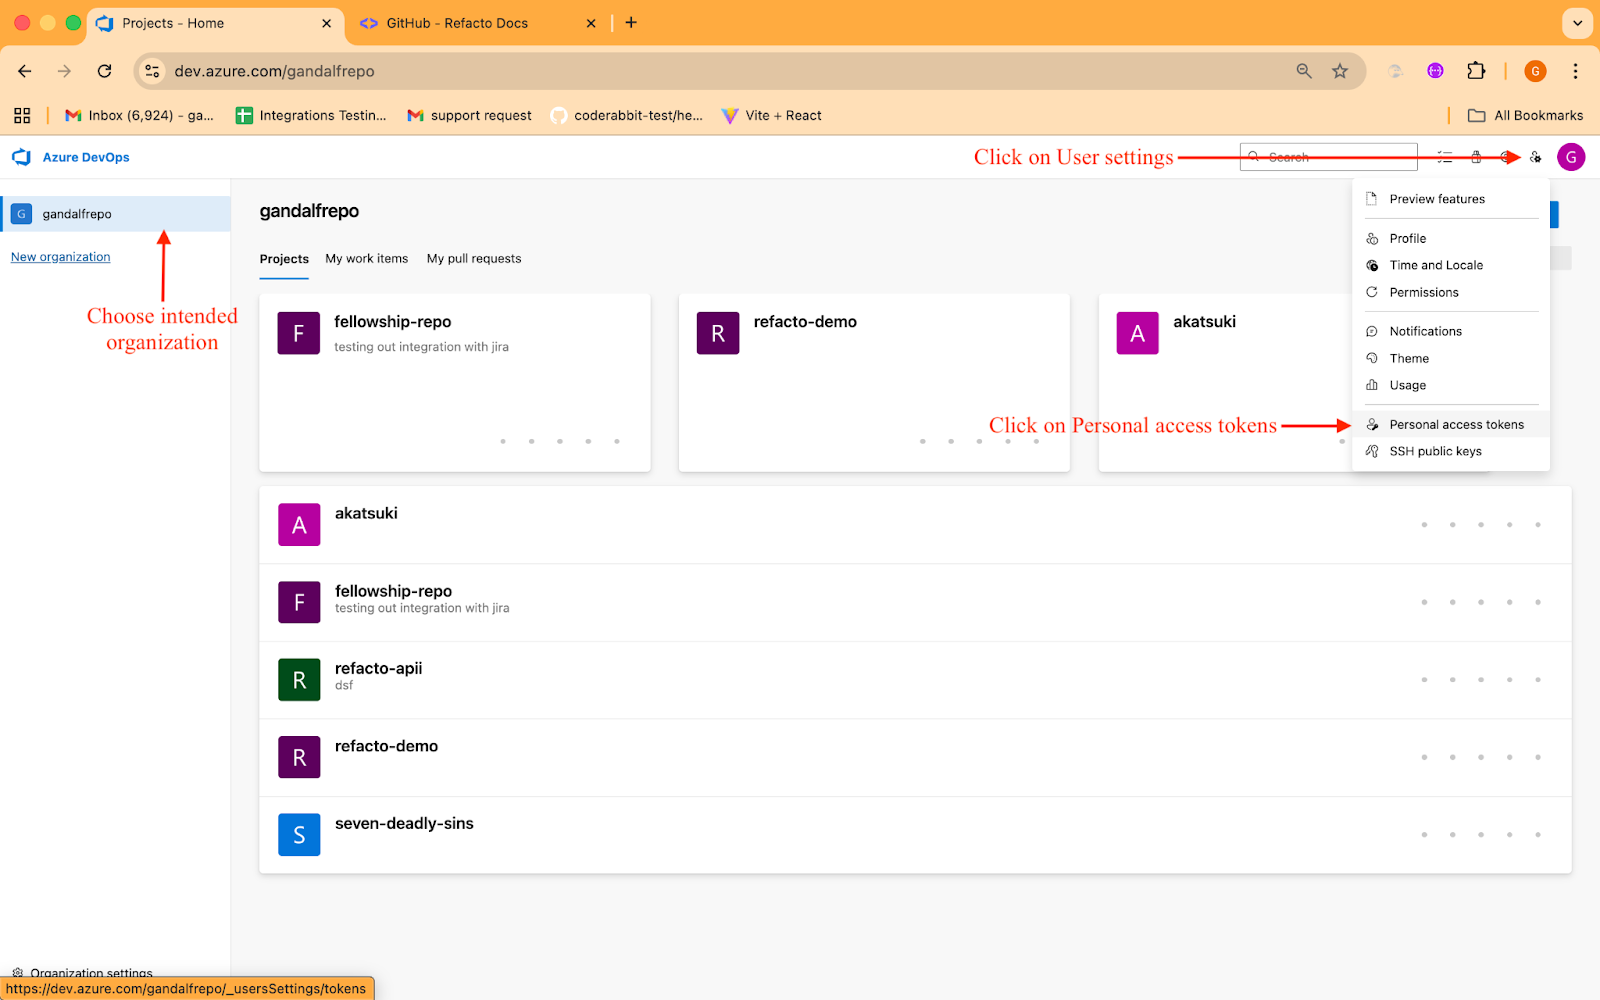The width and height of the screenshot is (1600, 1000).
Task: Choose Preview features from the user menu
Action: [1451, 199]
